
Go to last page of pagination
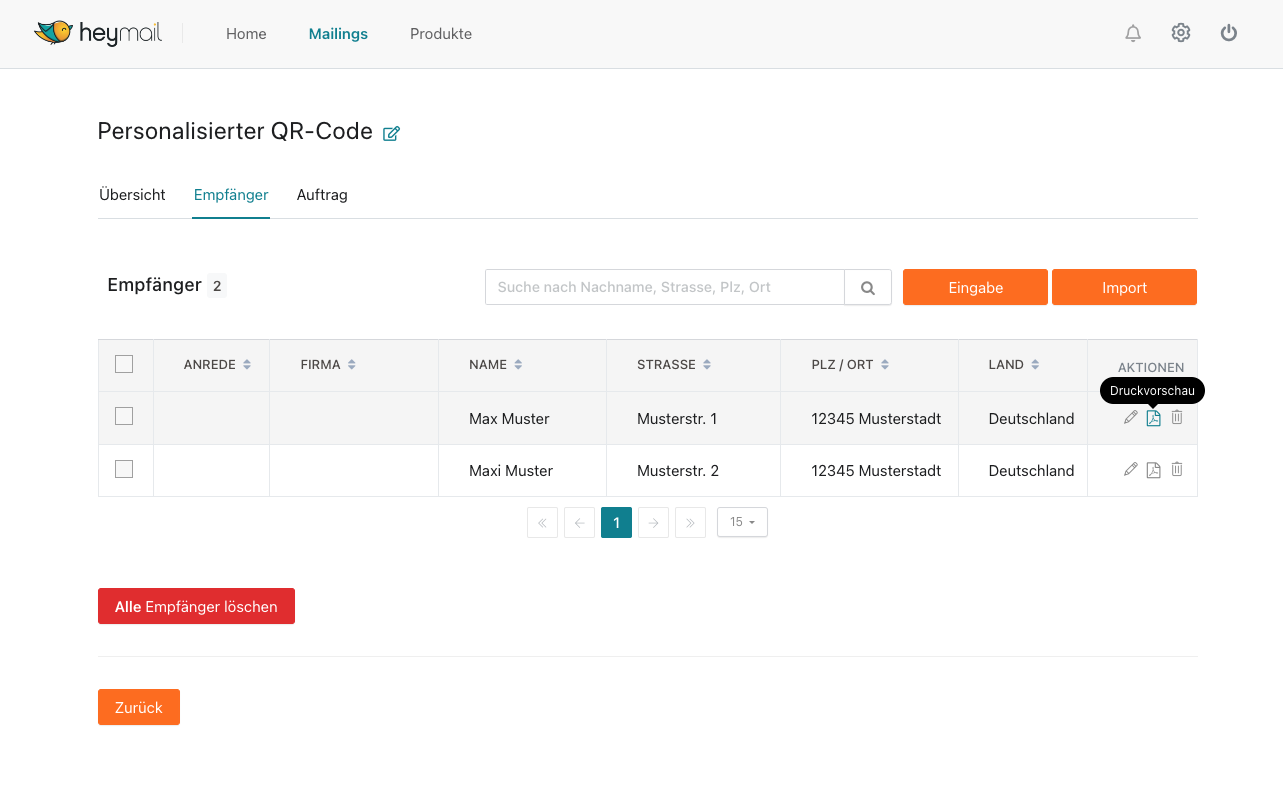click(x=690, y=522)
